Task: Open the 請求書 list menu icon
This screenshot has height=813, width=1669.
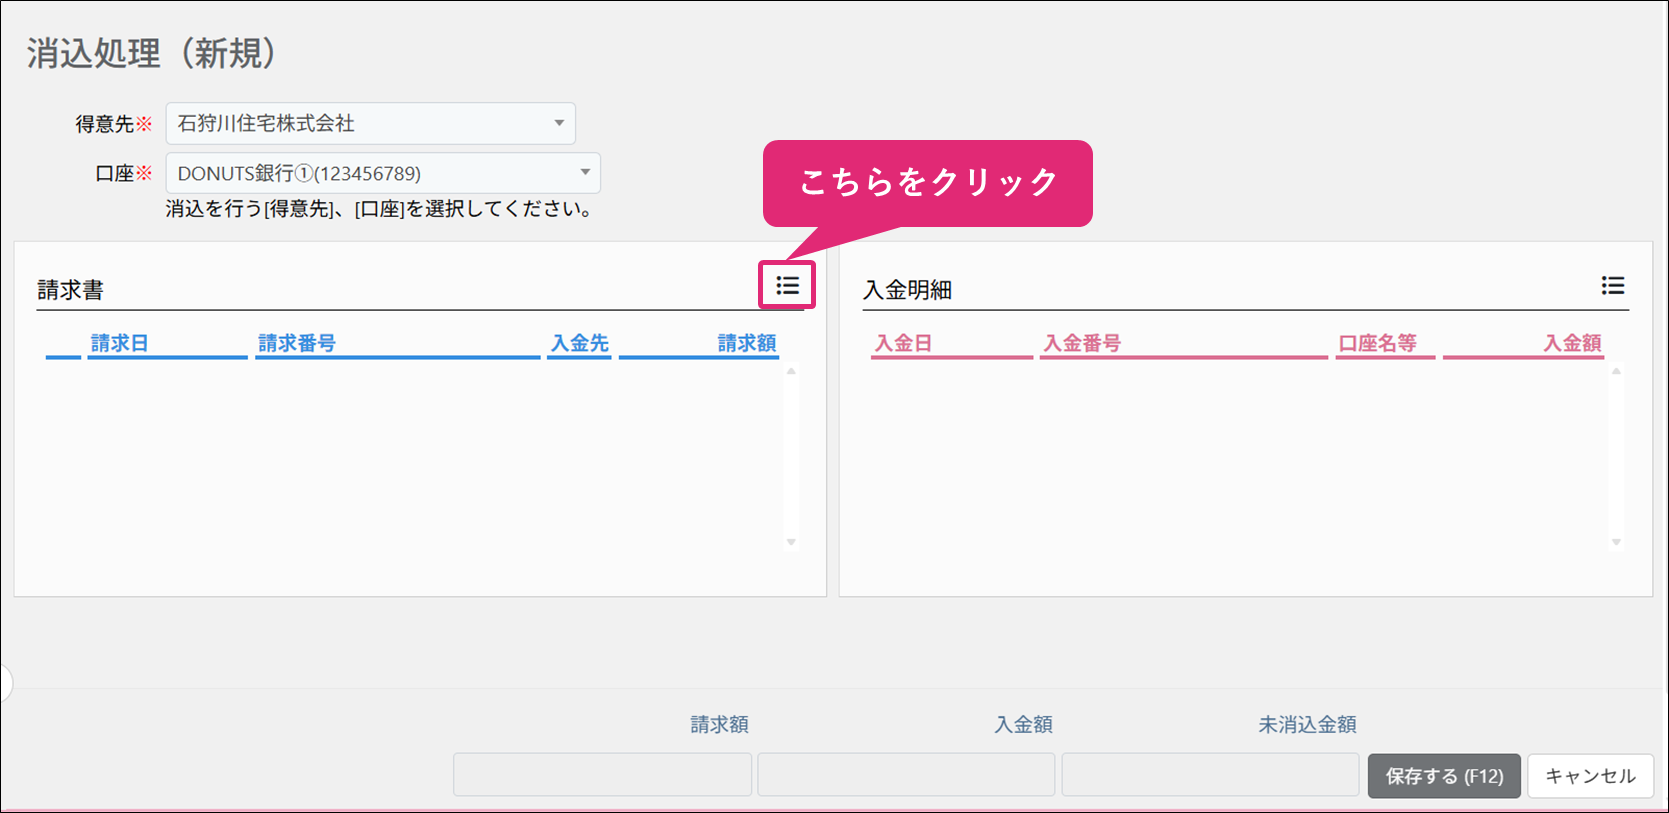Action: (x=787, y=286)
